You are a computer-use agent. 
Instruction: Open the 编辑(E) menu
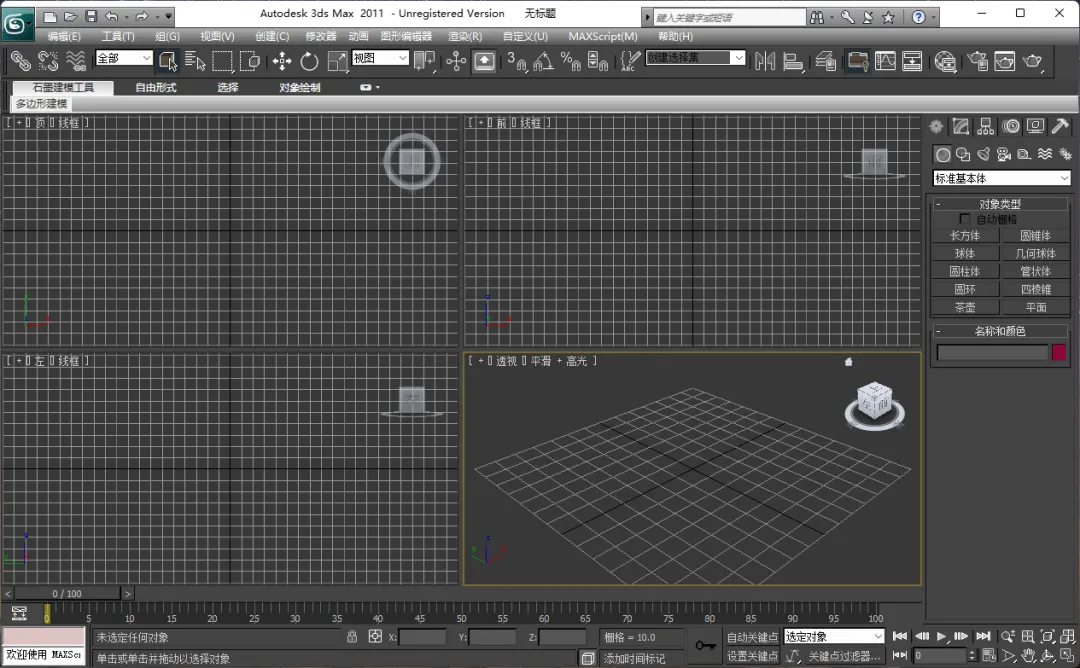coord(64,36)
